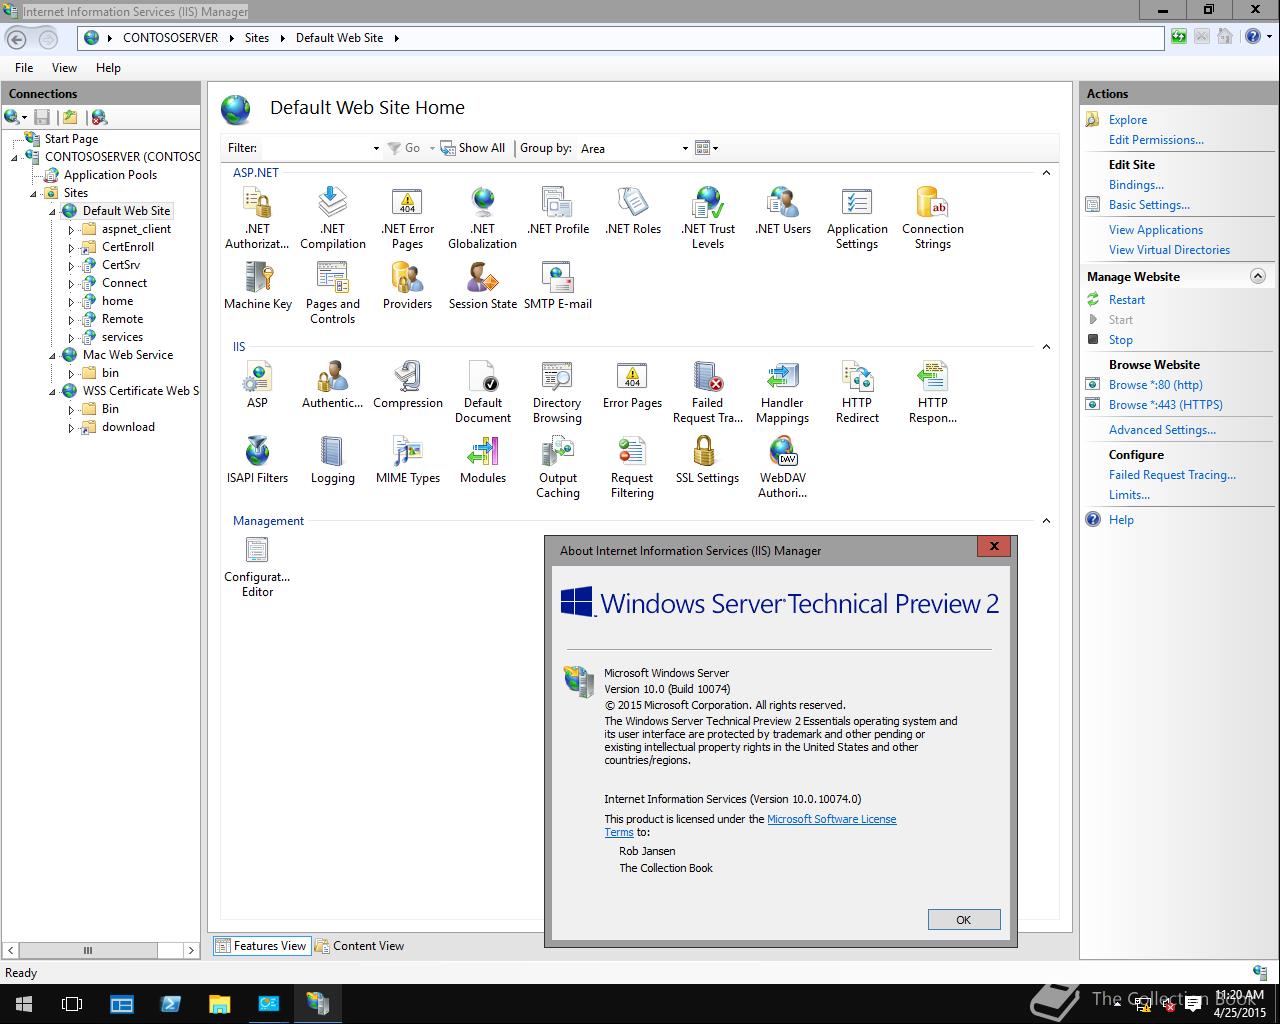Collapse the Manage Website actions section

[1258, 276]
